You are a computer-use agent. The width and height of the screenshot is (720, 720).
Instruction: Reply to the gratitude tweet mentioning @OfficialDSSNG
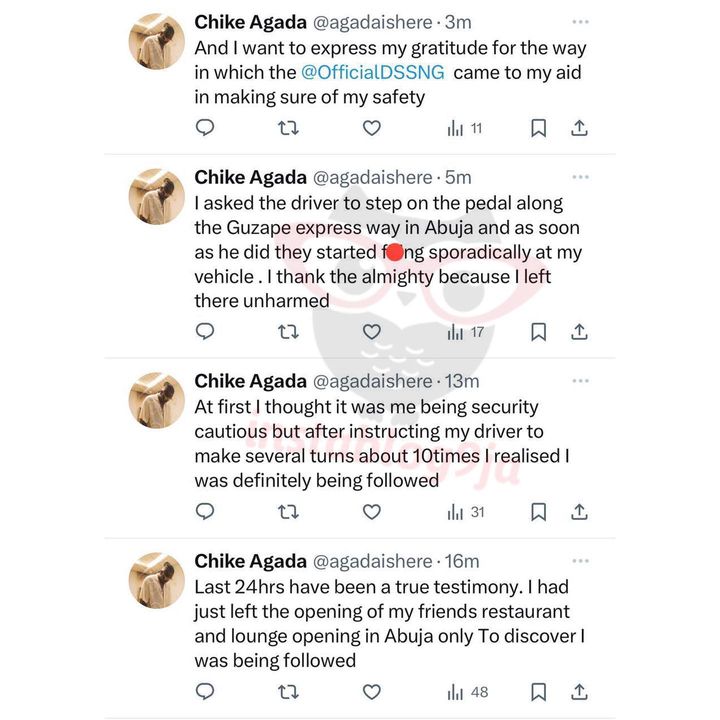click(205, 128)
